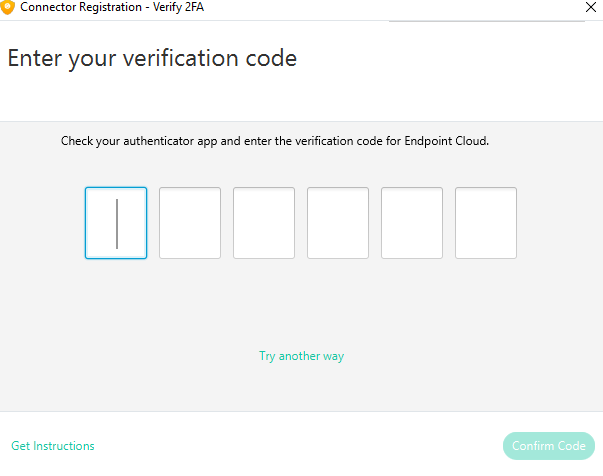Focus the first verification digit box
Image resolution: width=603 pixels, height=476 pixels.
[116, 223]
